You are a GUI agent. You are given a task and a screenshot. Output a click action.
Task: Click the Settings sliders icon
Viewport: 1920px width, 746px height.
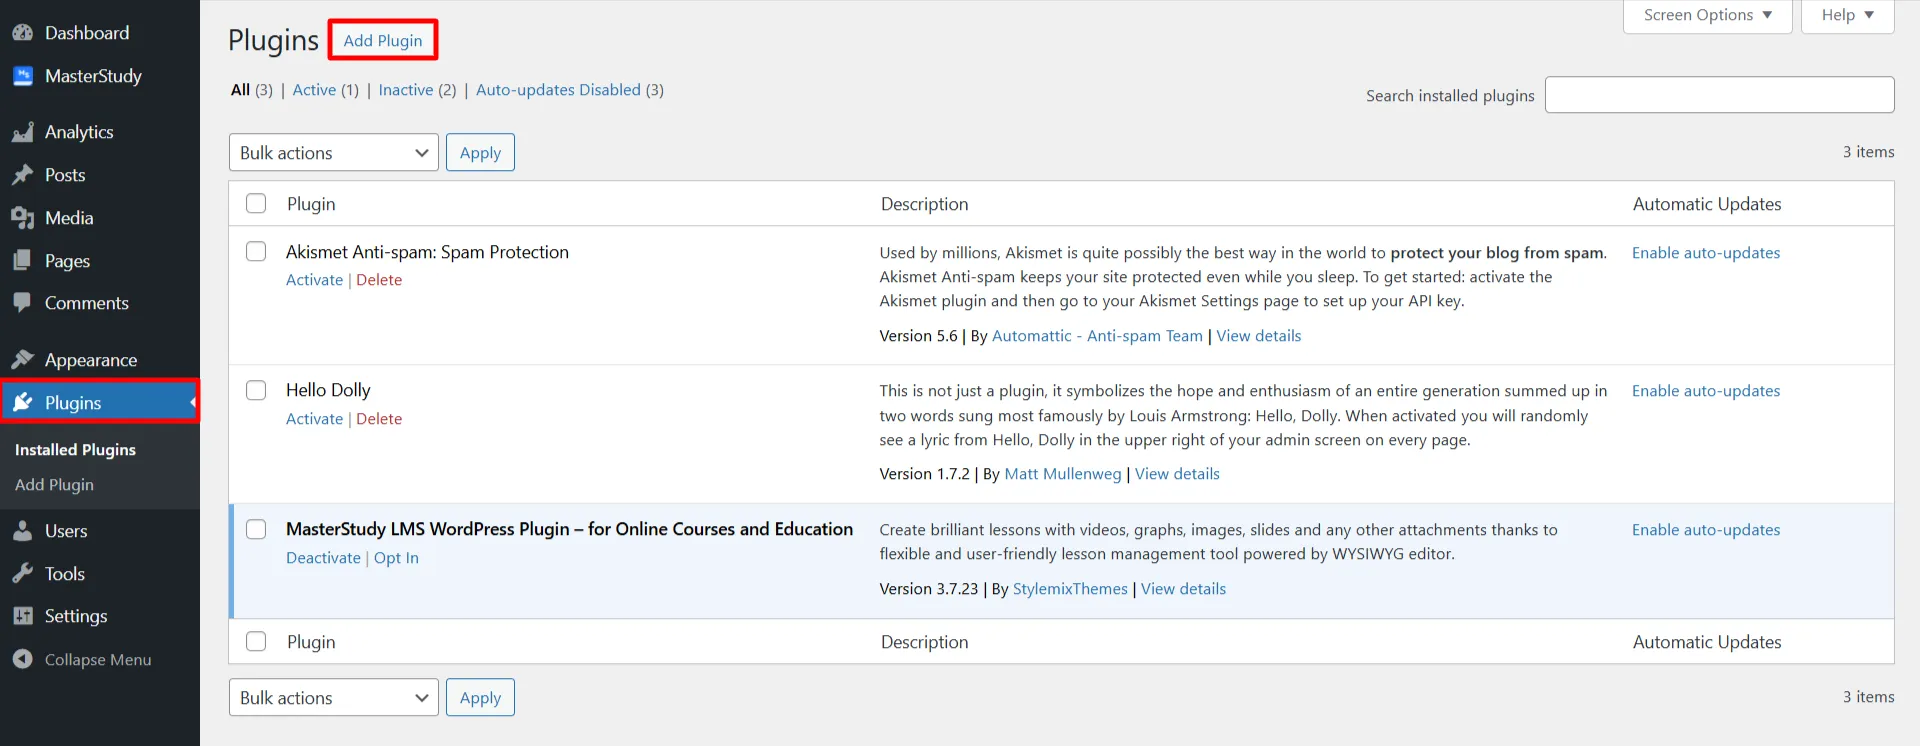coord(23,616)
